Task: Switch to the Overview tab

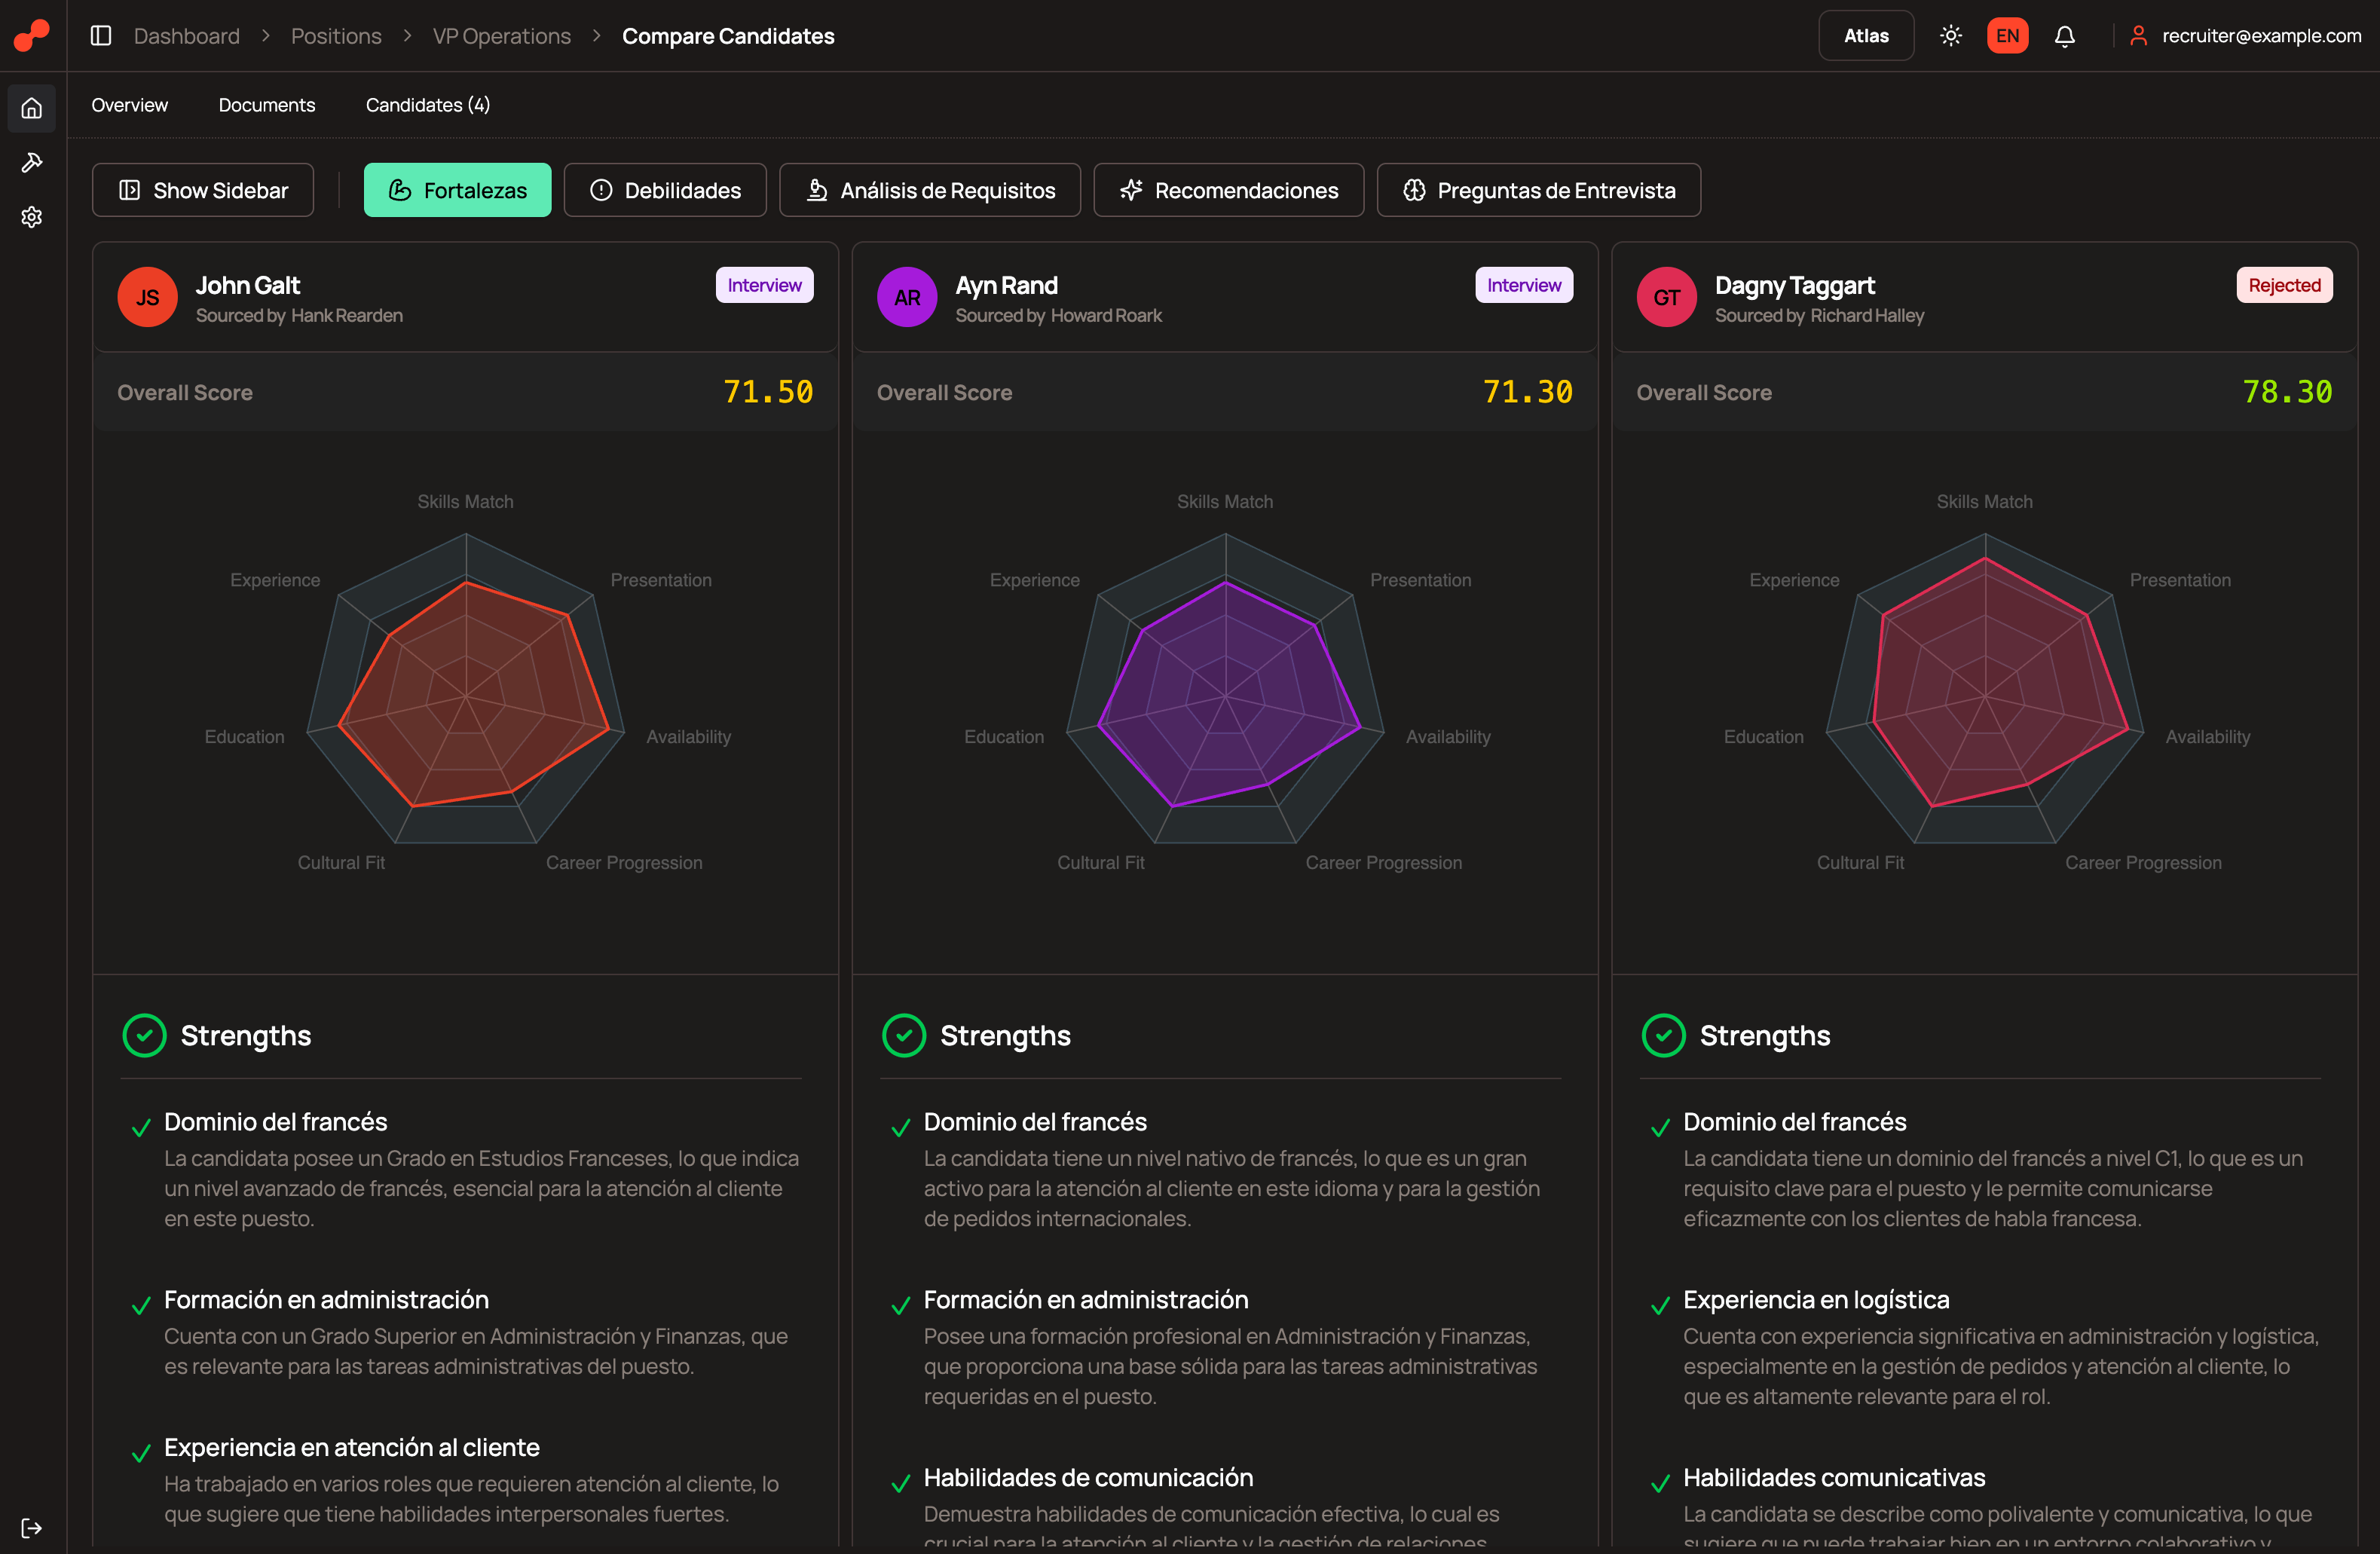Action: 130,105
